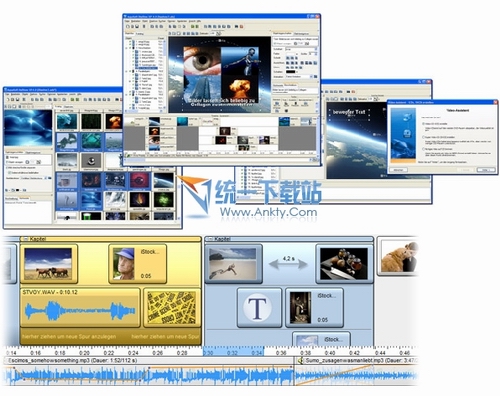Select the explosion thumbnail in left window browser
Viewport: 500px width, 396px height.
coord(114,121)
